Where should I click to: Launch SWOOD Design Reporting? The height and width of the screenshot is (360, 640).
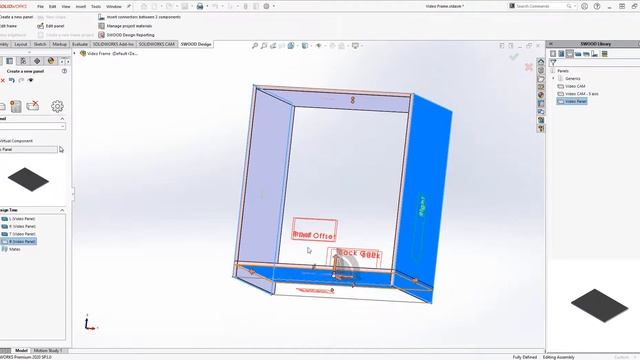pos(126,35)
